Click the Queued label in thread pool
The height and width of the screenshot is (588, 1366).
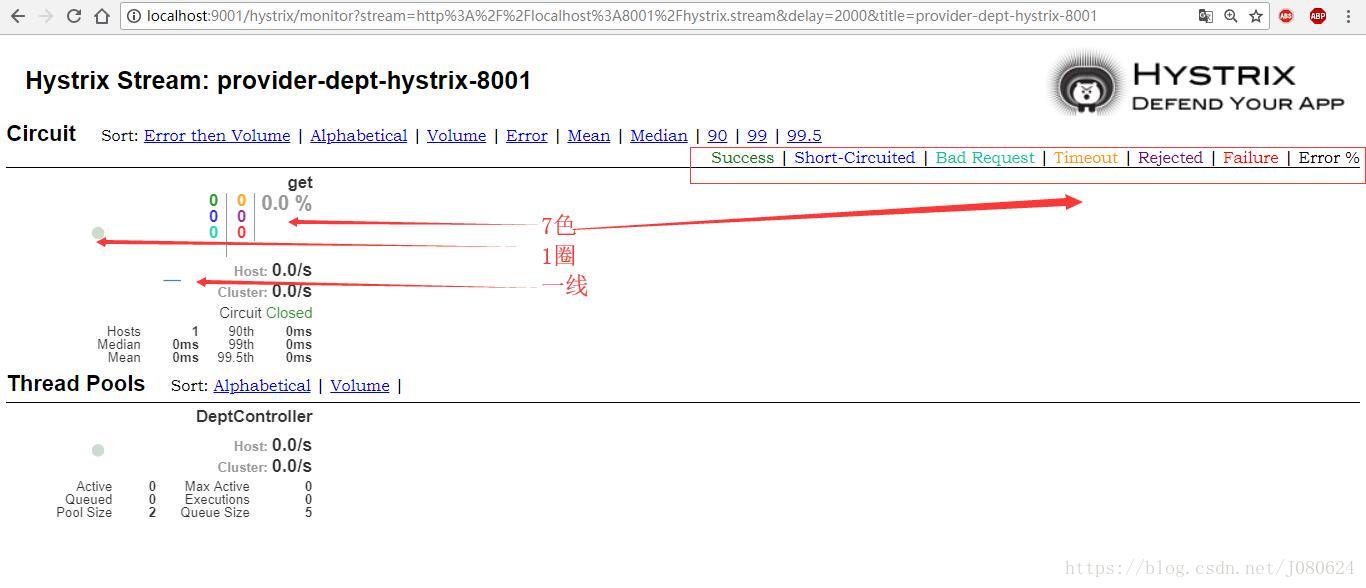tap(89, 500)
